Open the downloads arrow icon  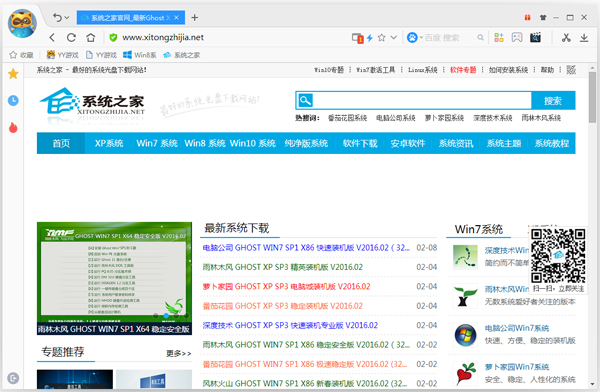(x=584, y=38)
